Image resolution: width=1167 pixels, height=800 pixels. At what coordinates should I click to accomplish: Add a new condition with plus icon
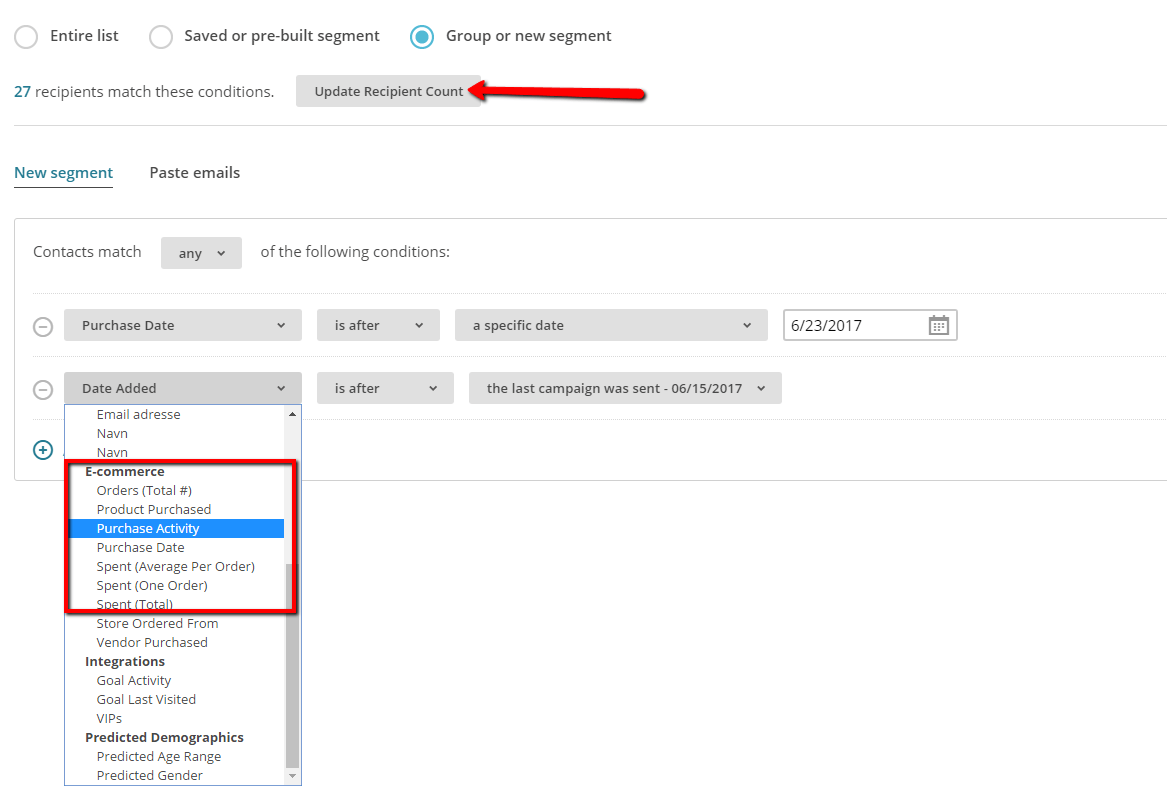tap(43, 449)
